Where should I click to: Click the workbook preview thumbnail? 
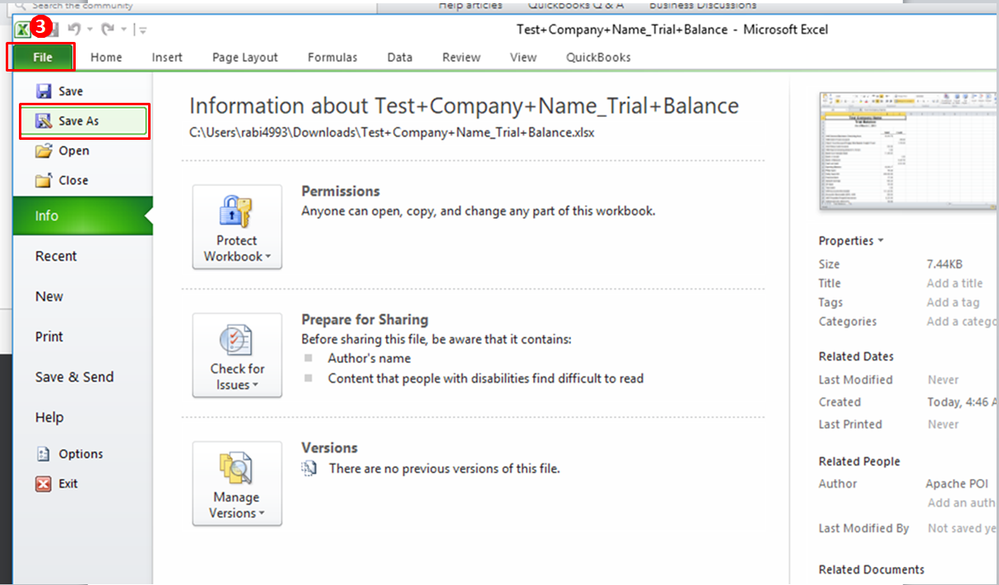point(909,151)
